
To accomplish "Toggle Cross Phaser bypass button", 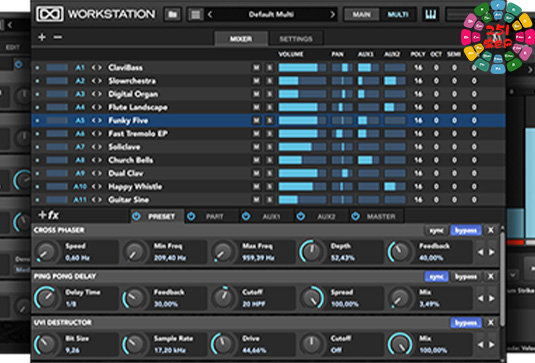I will (466, 230).
